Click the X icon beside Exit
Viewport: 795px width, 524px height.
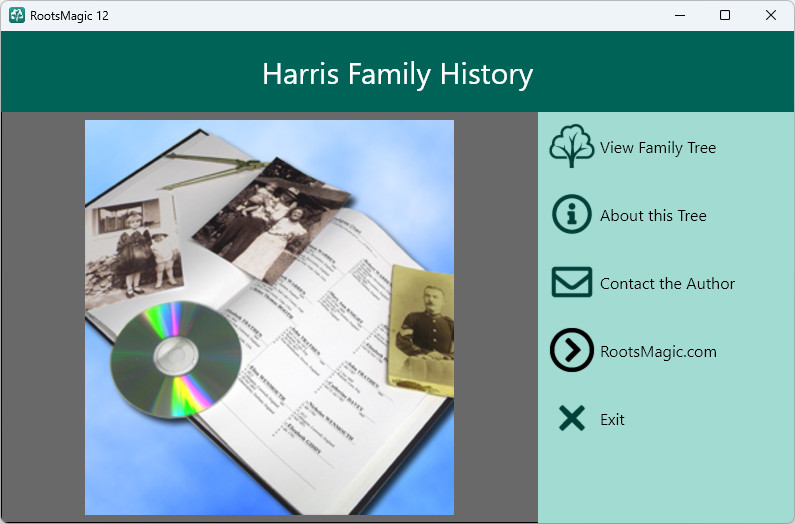click(571, 418)
